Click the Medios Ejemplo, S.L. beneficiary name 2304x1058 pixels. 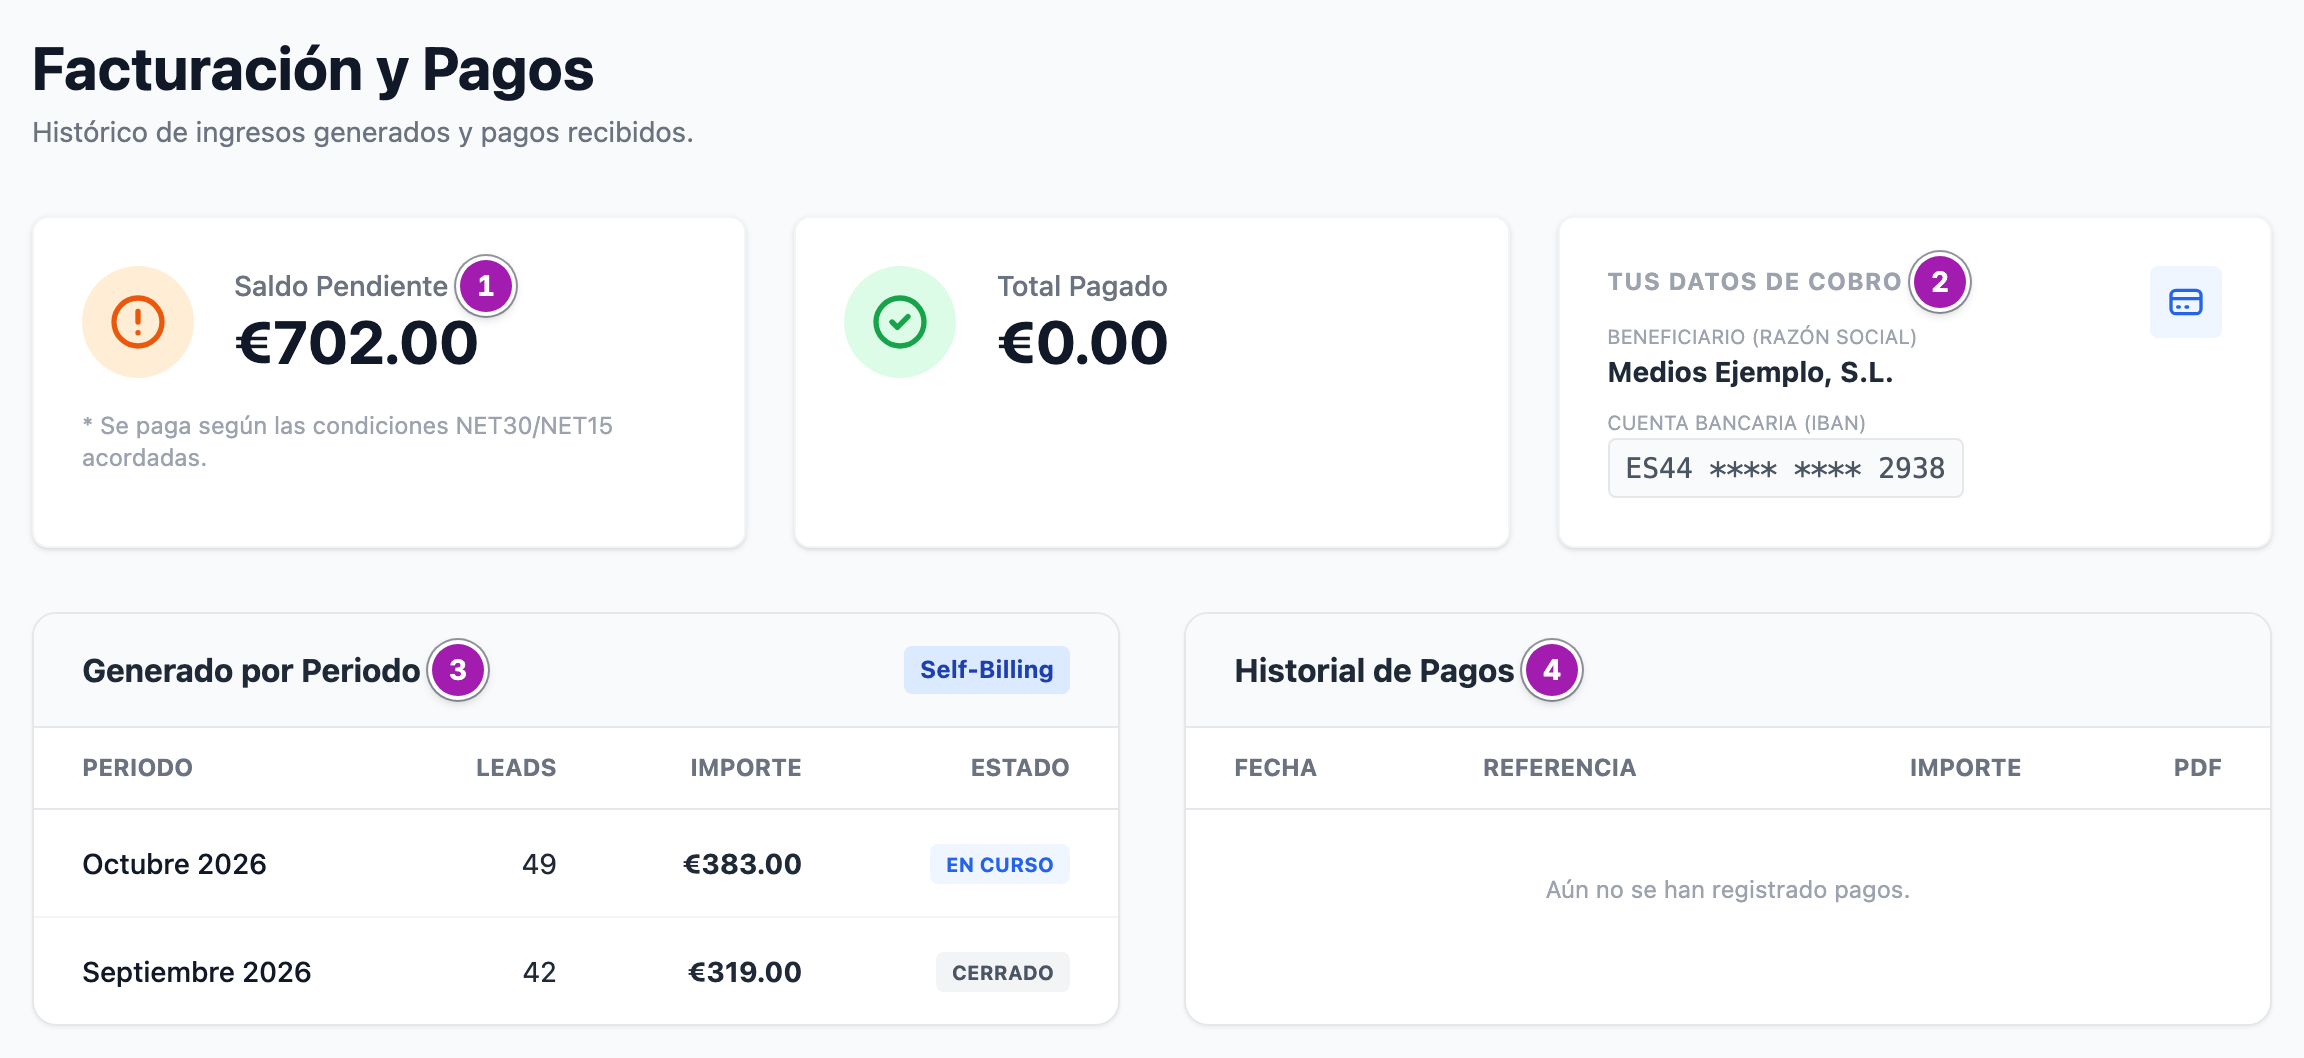click(1750, 372)
